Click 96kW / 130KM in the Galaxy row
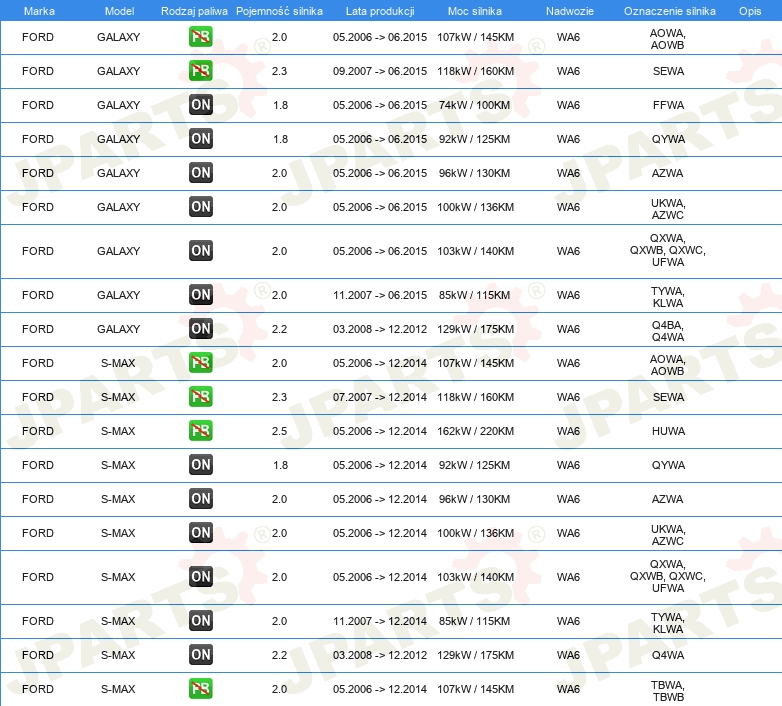This screenshot has height=706, width=782. 474,174
